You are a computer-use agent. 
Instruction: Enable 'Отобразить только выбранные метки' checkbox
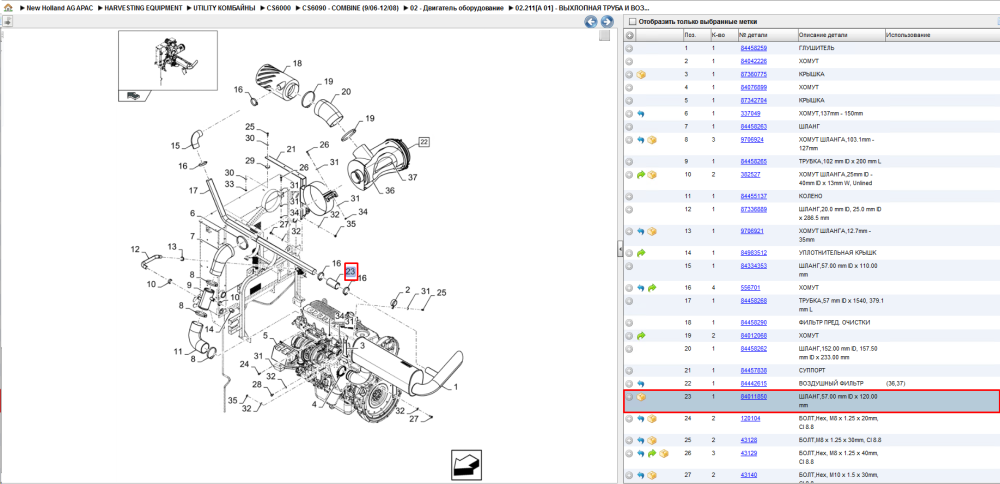(632, 22)
